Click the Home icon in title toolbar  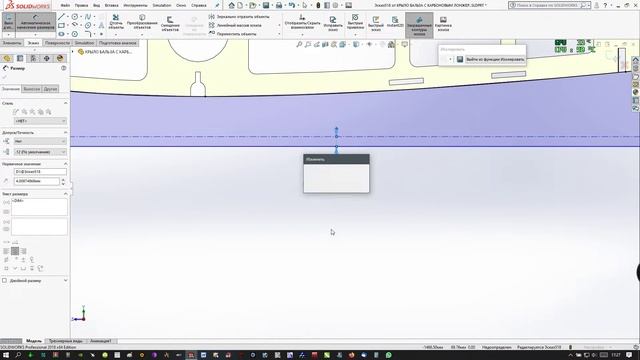pos(231,5)
